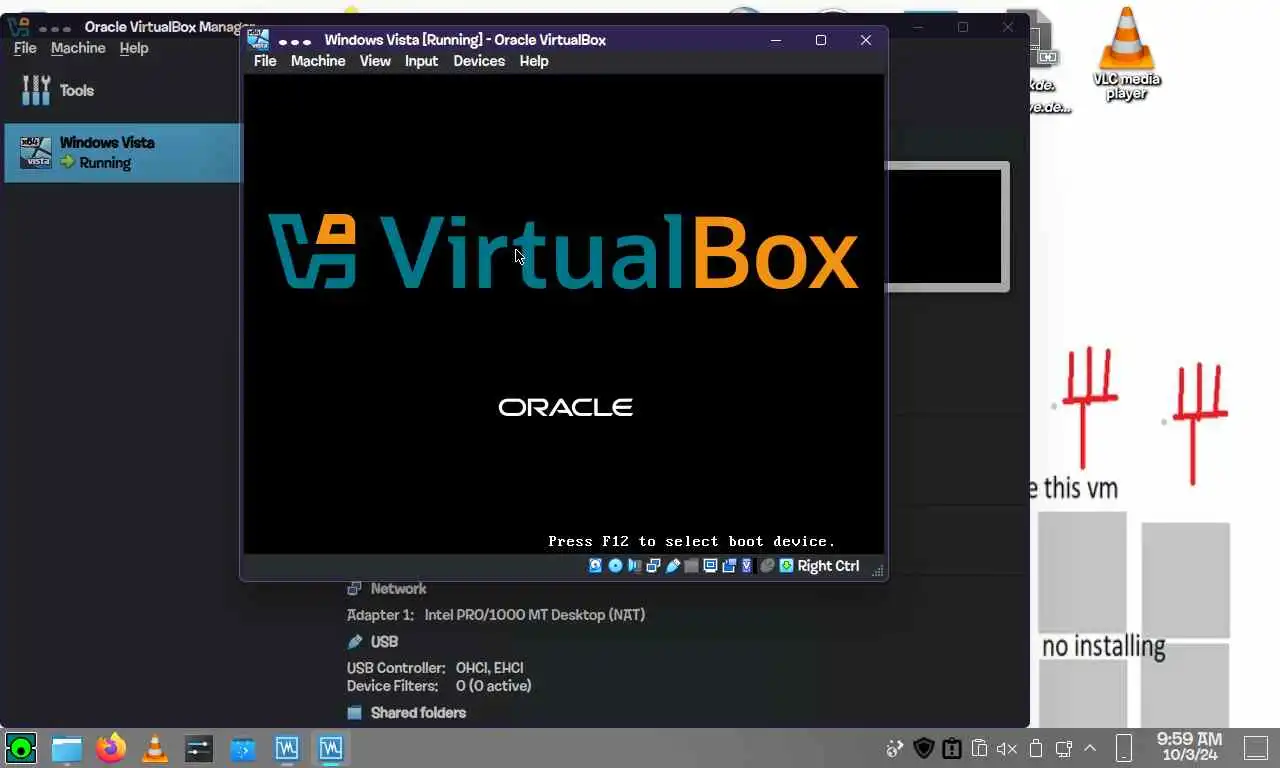The width and height of the screenshot is (1280, 768).
Task: Click the green-arrow keyboard capture icon beside Right Ctrl
Action: (x=787, y=566)
